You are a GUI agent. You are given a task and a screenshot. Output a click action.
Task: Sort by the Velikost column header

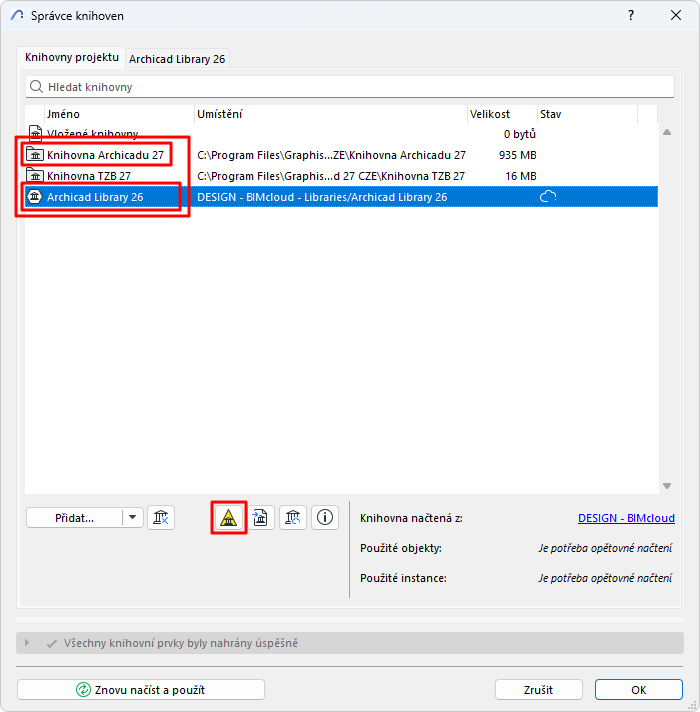(502, 114)
